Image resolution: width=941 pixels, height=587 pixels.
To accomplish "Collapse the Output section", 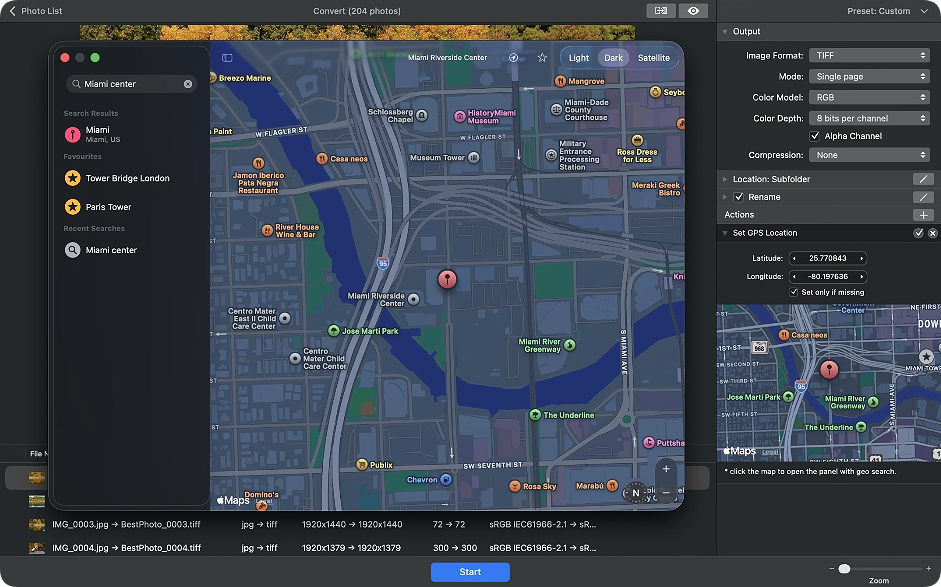I will [725, 31].
